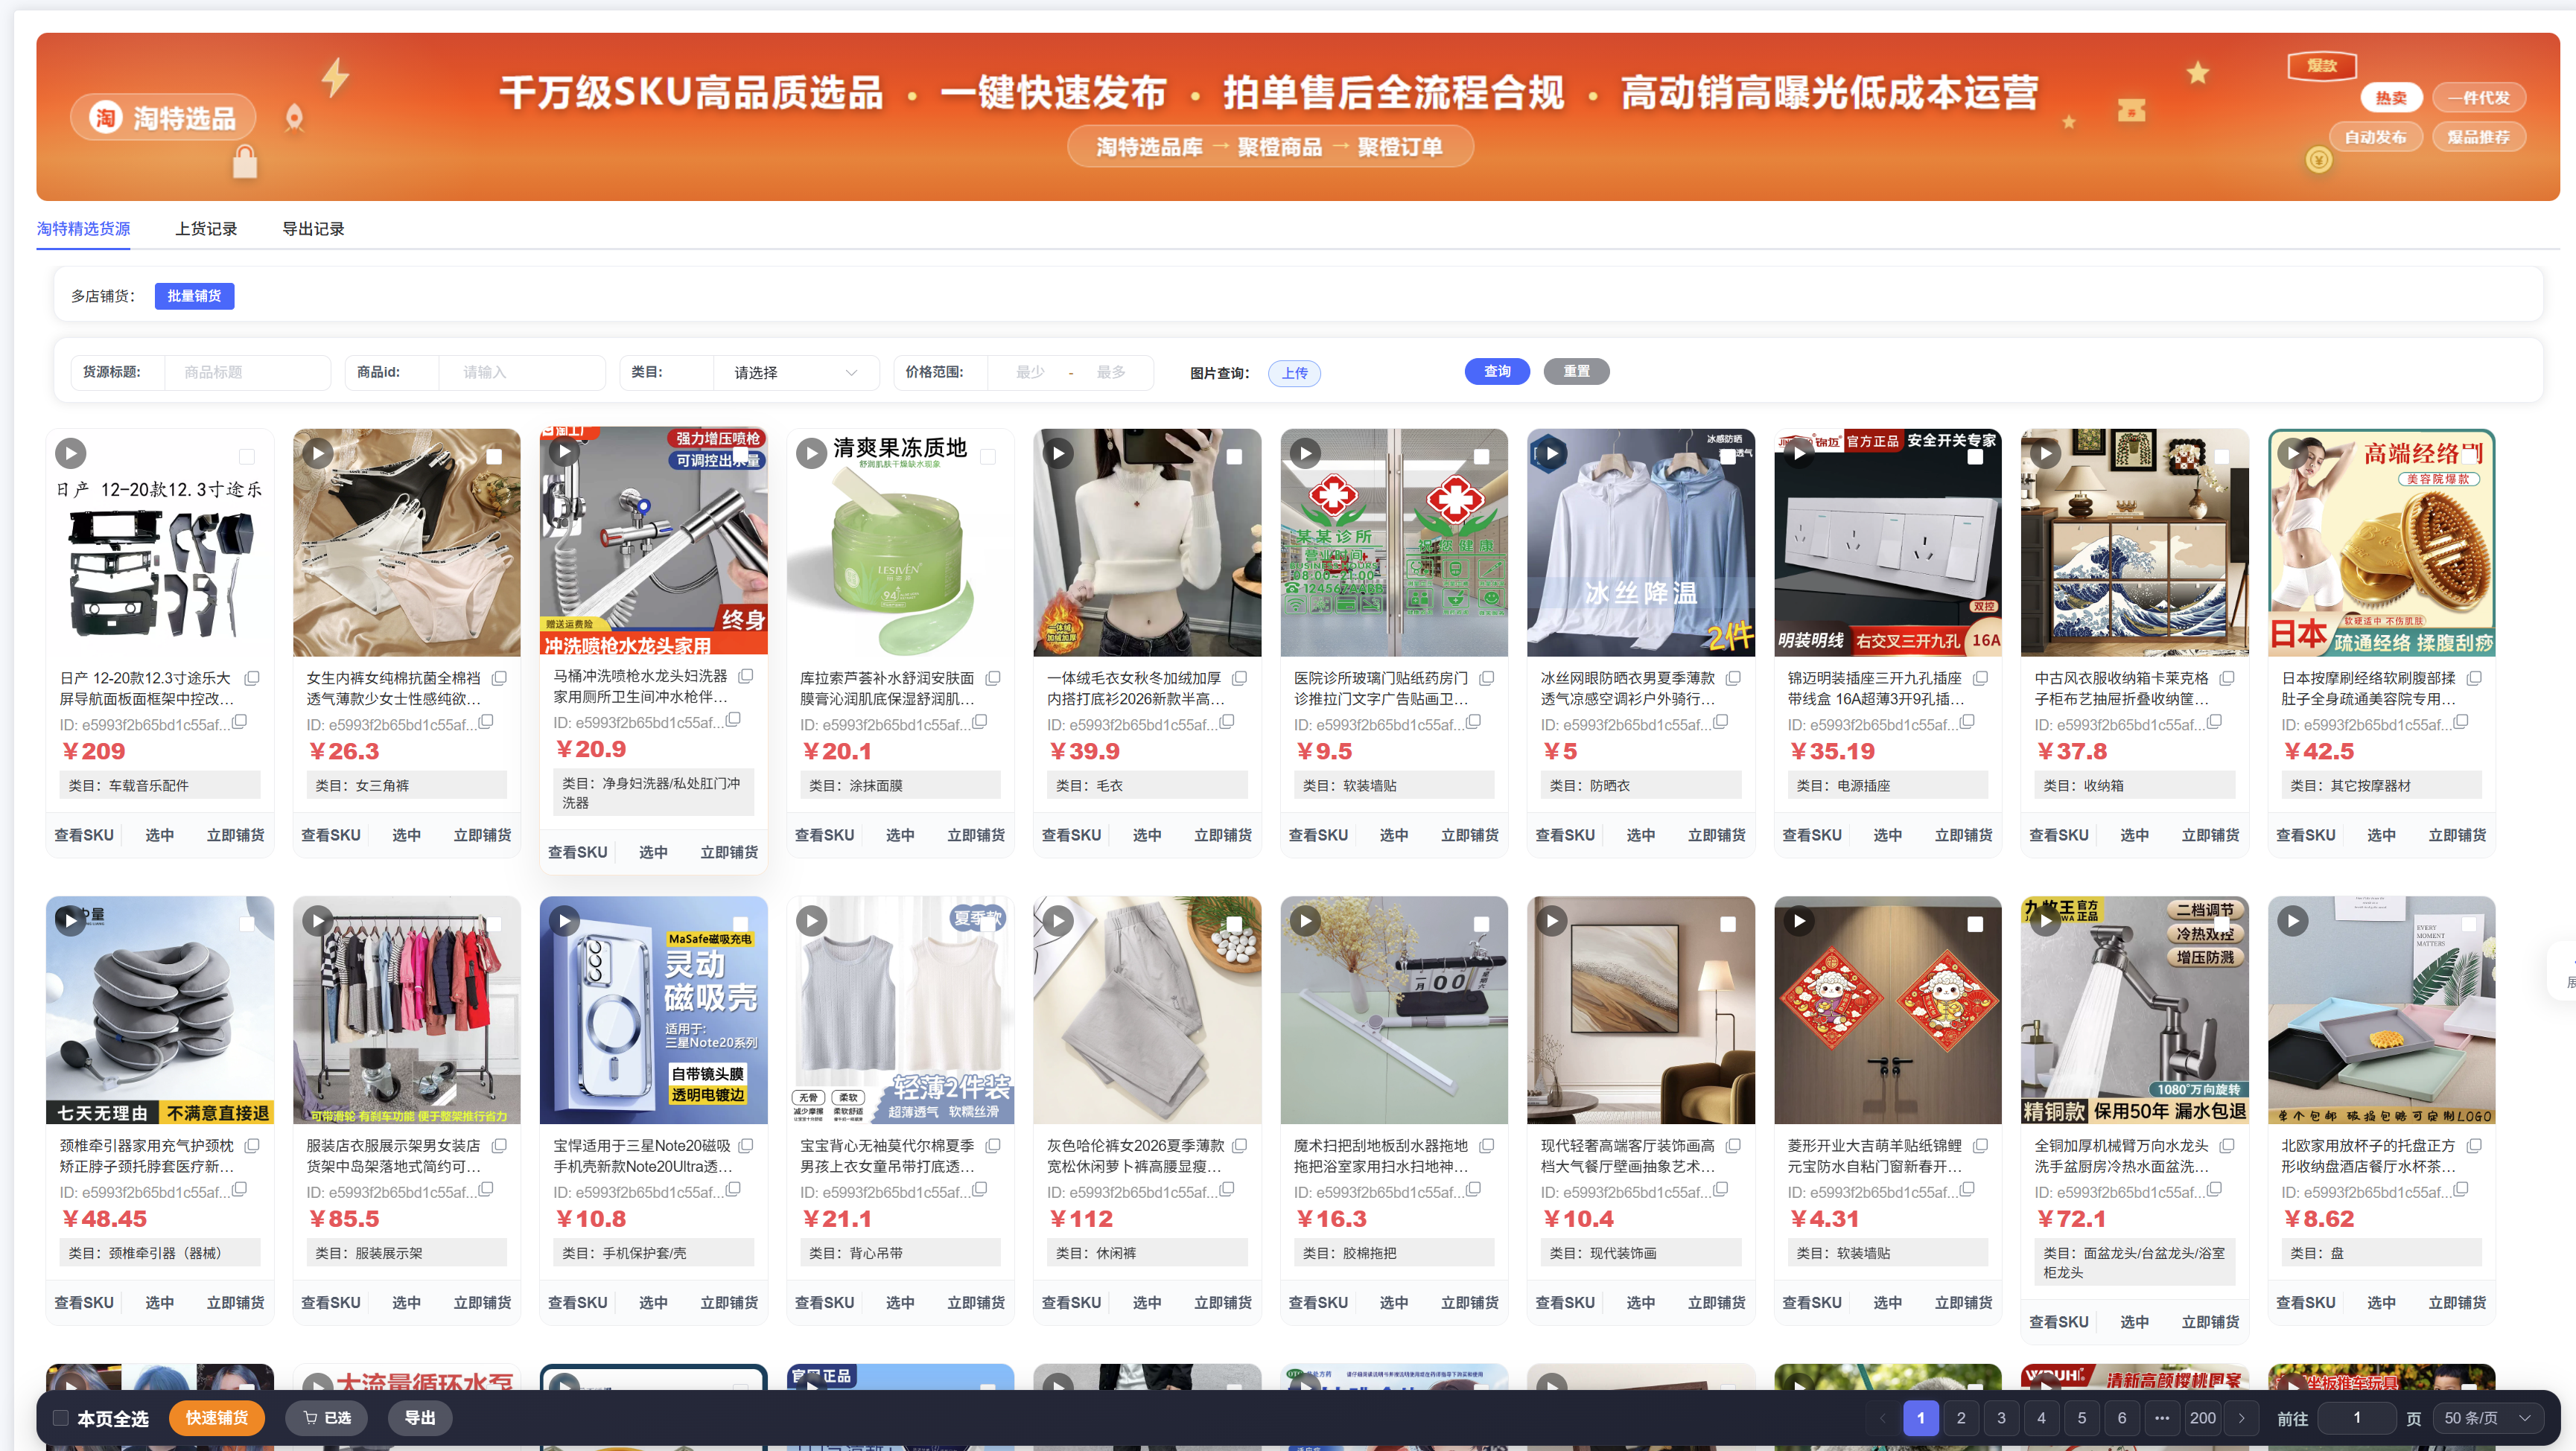
Task: Tick checkbox on 现代轻奢装饰画 product card
Action: point(1728,924)
